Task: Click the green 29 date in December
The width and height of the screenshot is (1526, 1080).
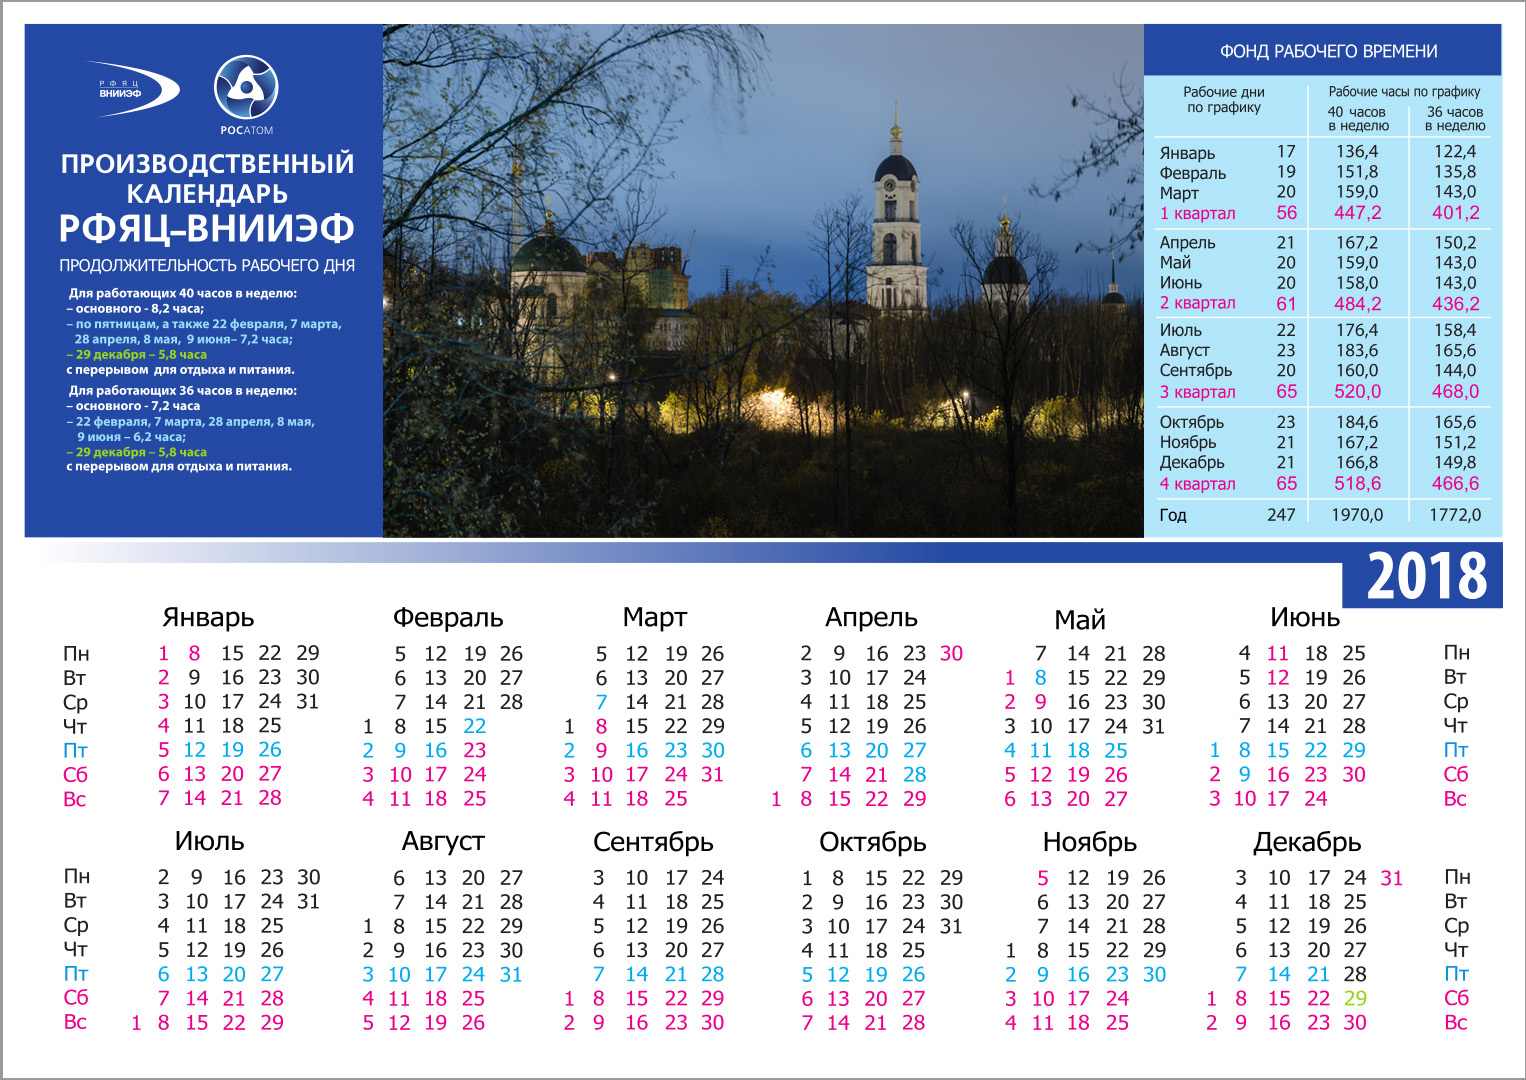Action: point(1355,998)
